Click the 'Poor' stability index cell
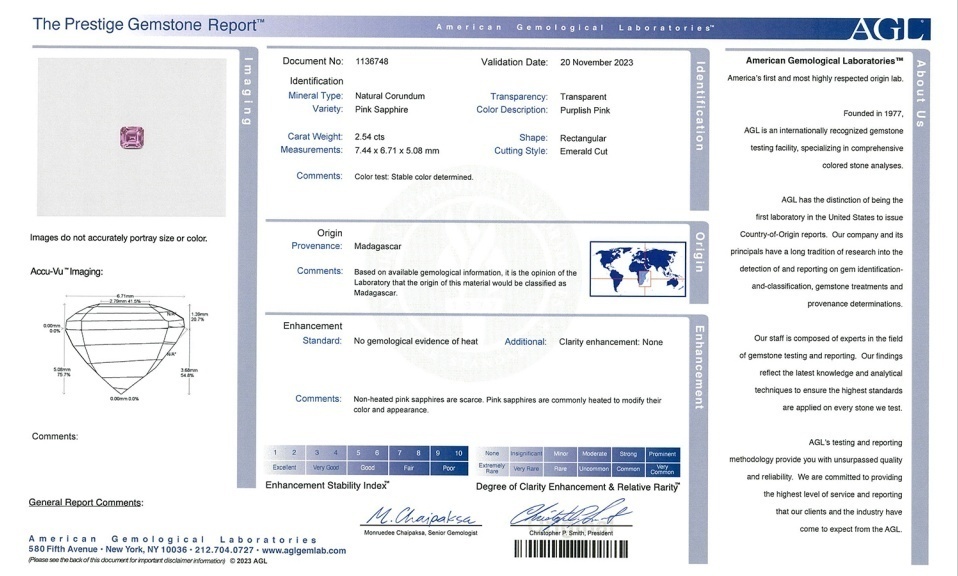 [x=448, y=468]
